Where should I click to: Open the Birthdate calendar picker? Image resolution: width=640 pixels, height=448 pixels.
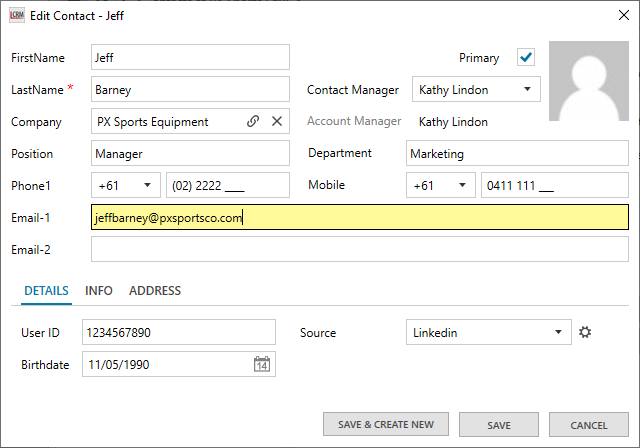click(261, 365)
